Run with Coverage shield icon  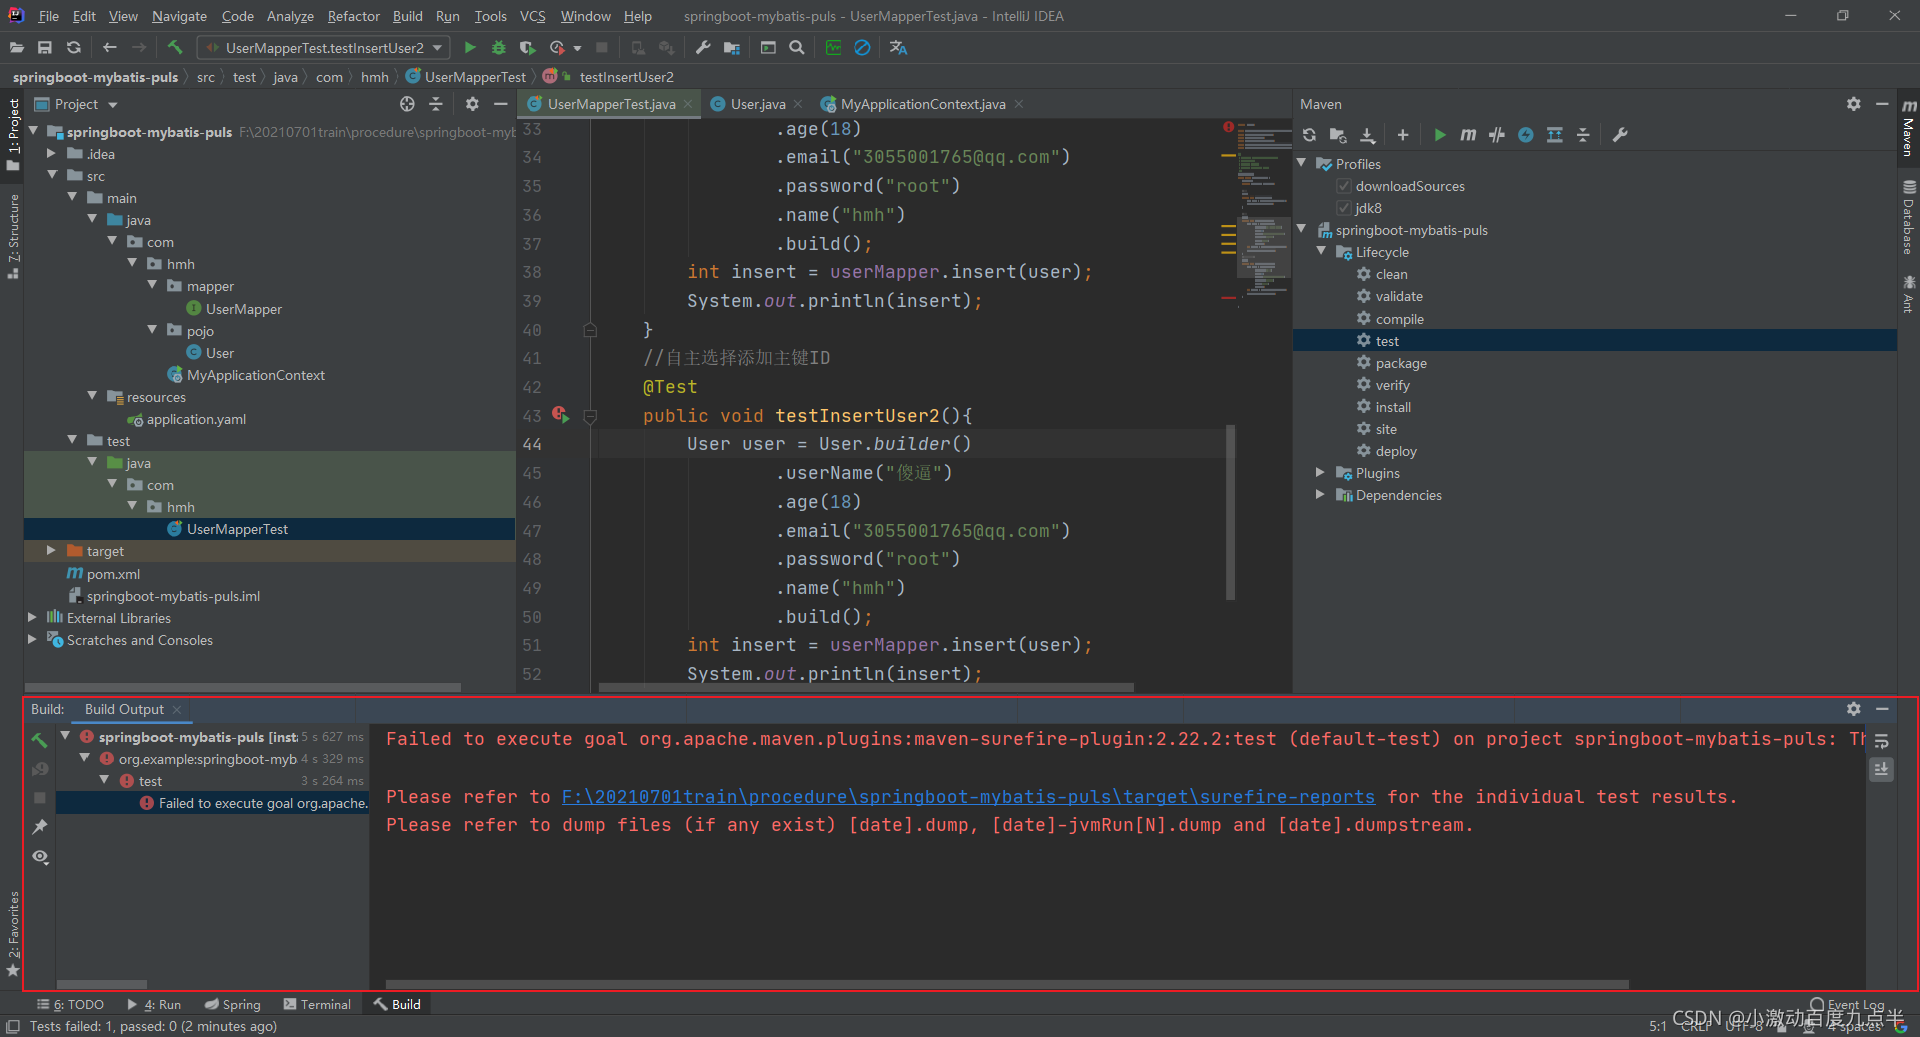coord(527,47)
